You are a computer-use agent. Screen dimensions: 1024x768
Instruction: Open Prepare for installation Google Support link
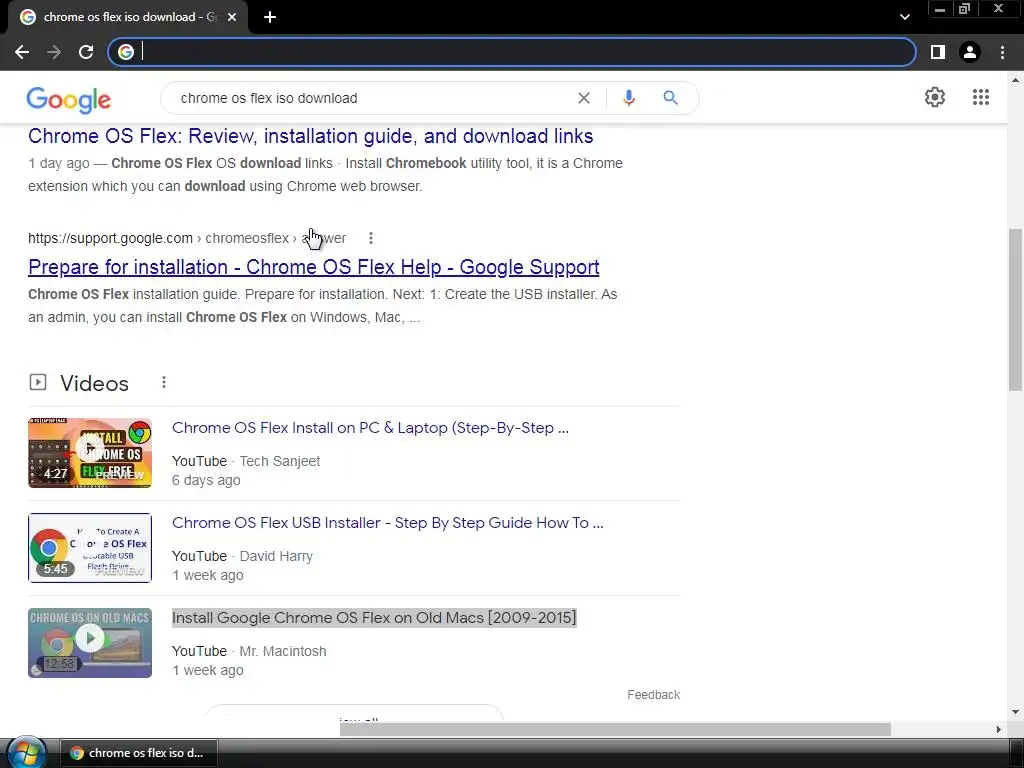point(313,267)
